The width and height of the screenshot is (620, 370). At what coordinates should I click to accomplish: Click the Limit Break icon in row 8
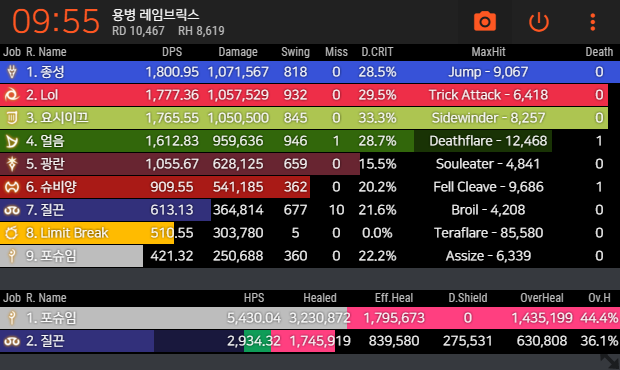tap(11, 233)
